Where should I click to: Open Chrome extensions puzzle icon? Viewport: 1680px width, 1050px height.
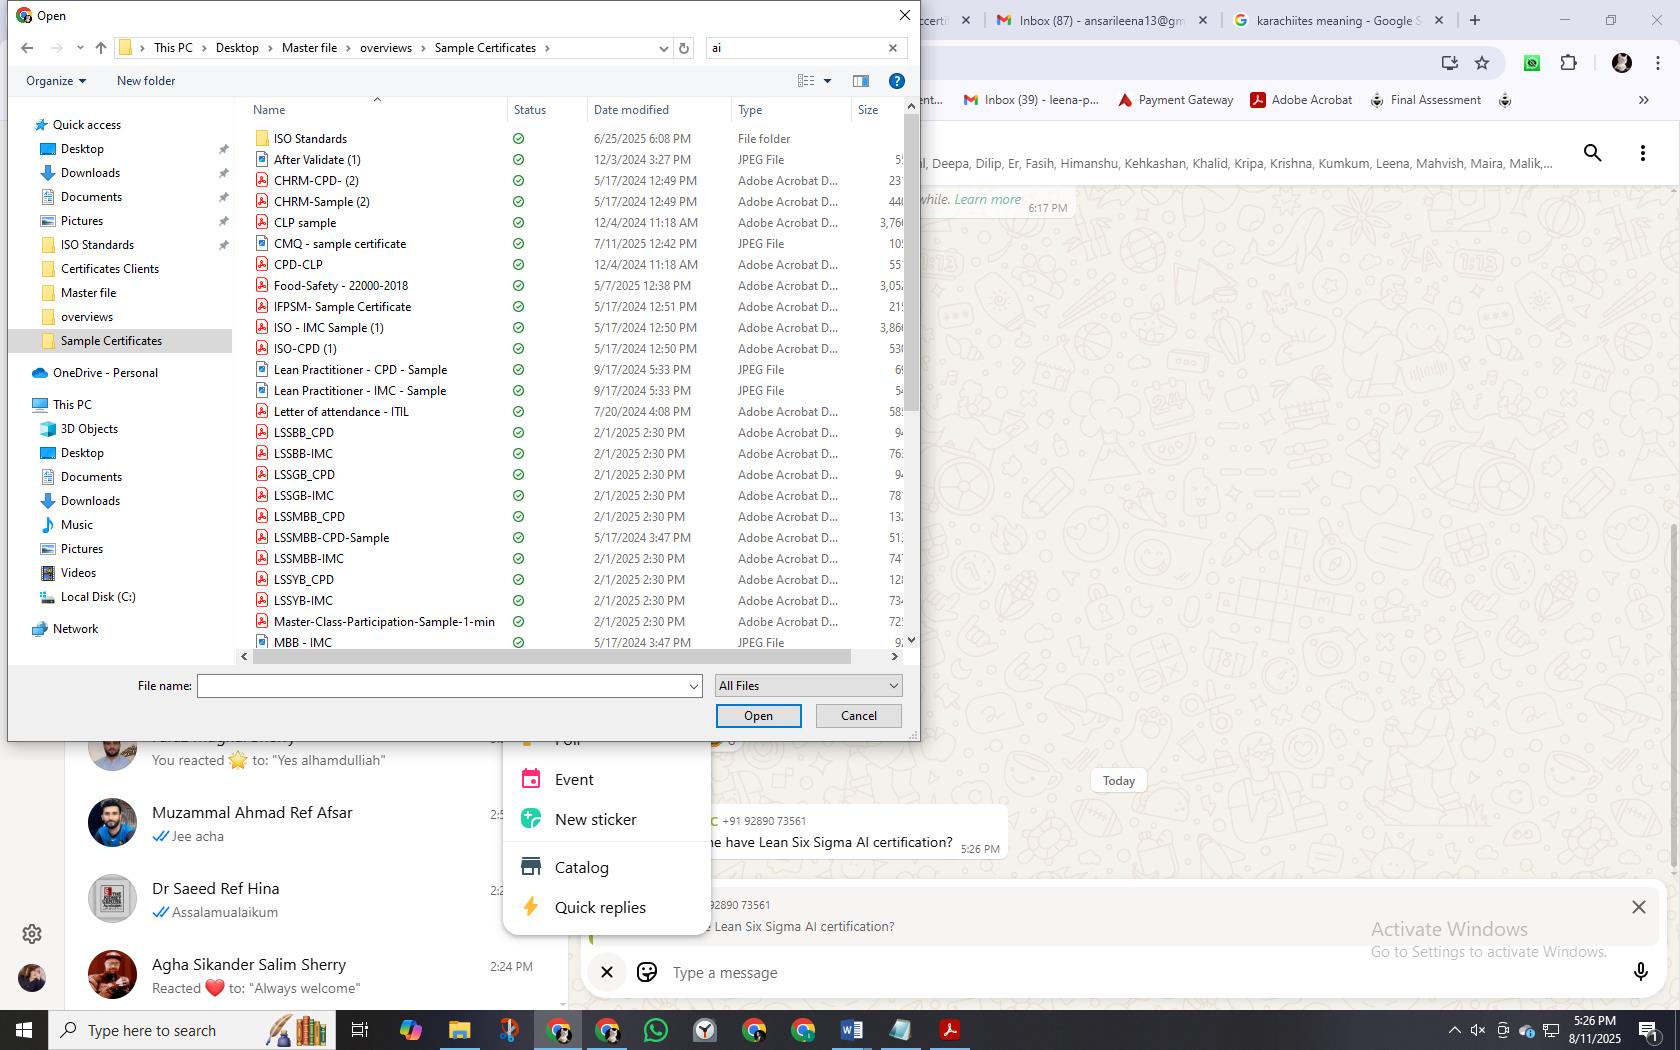click(1568, 63)
